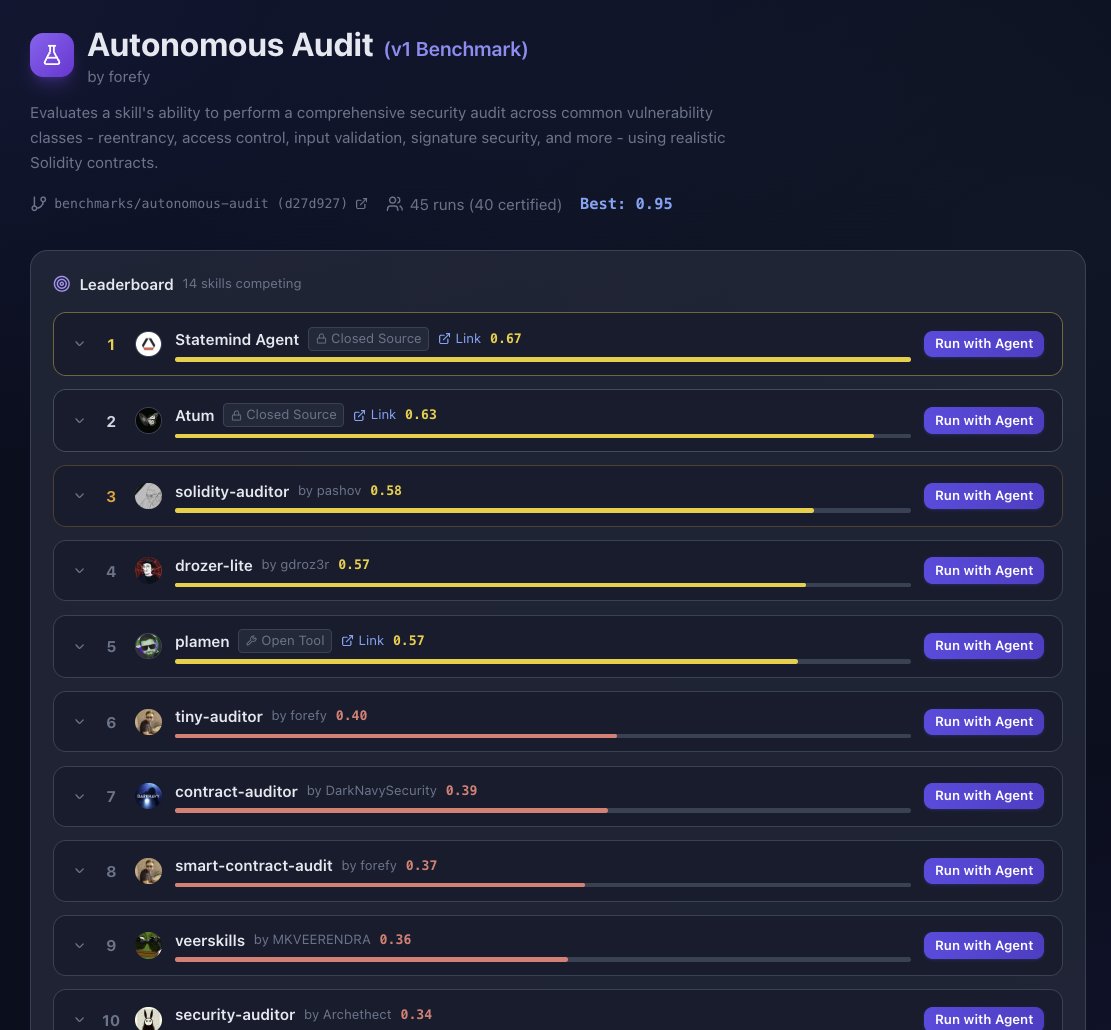The width and height of the screenshot is (1111, 1030).
Task: Expand the Statemind Agent row
Action: tap(79, 344)
